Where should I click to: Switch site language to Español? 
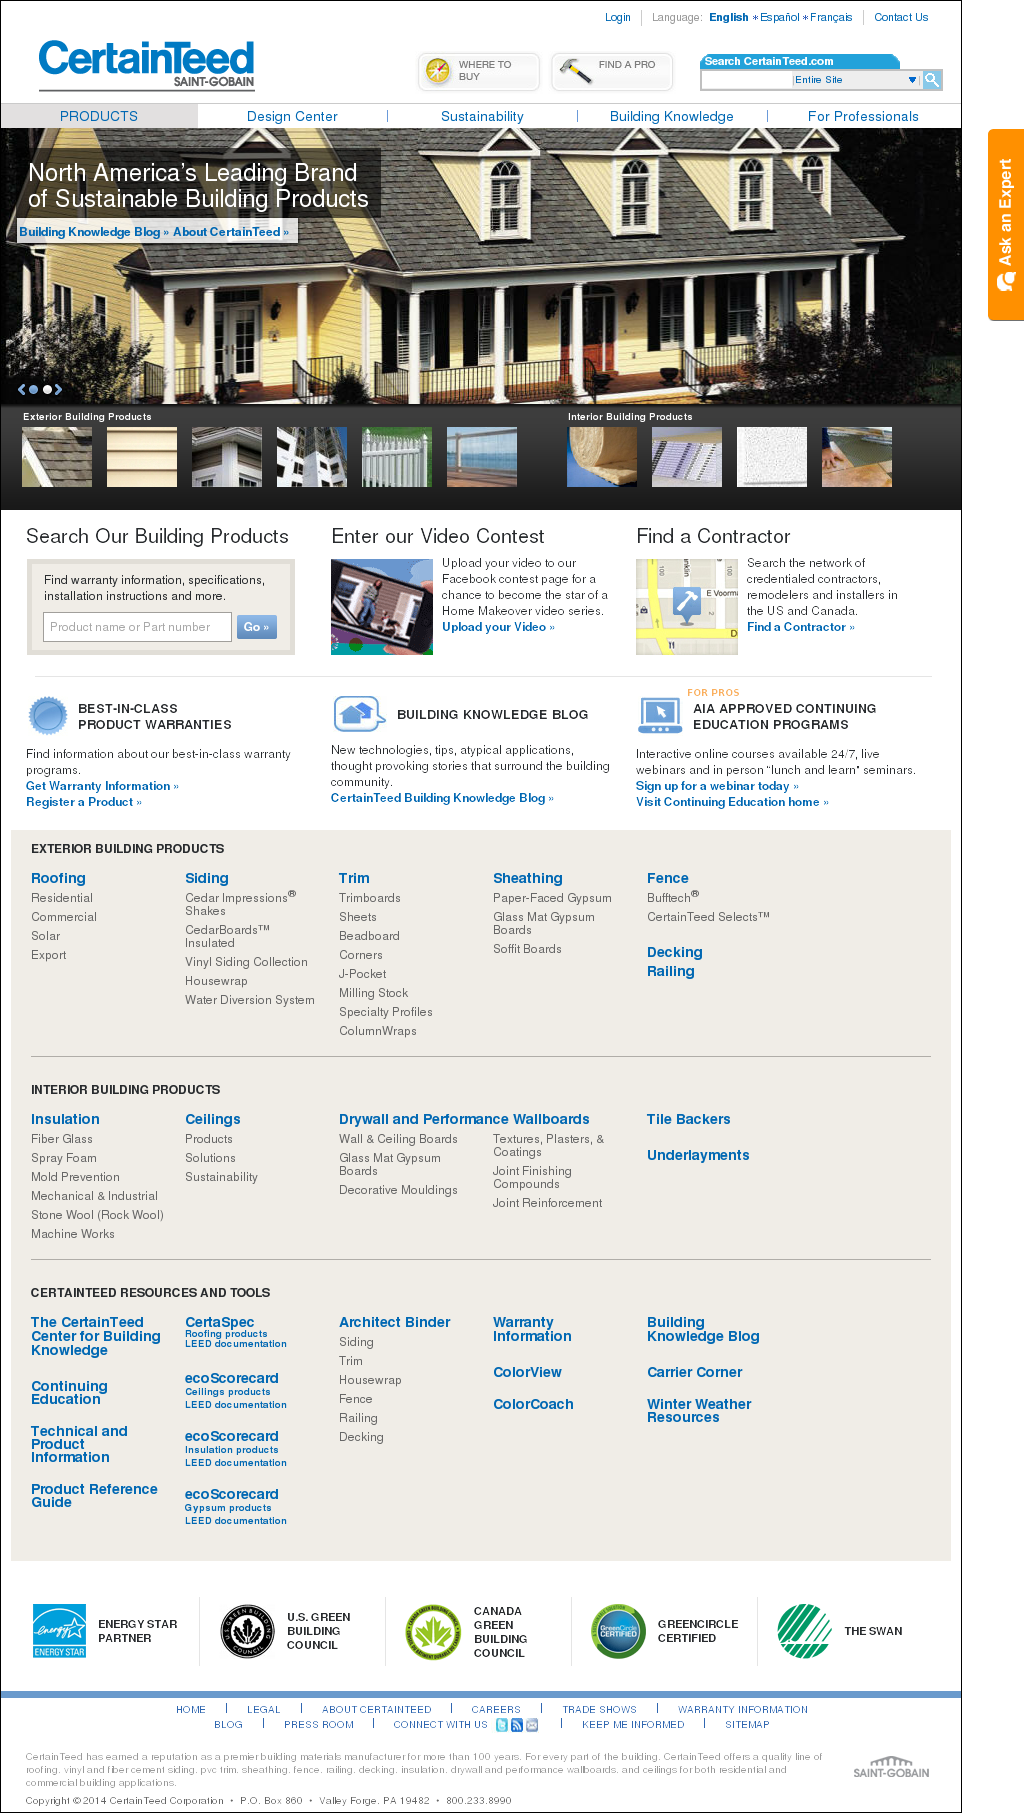[779, 17]
